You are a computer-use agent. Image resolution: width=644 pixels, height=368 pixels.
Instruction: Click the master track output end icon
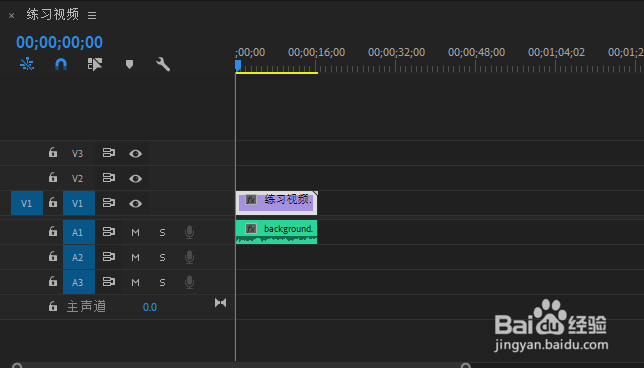[x=221, y=303]
